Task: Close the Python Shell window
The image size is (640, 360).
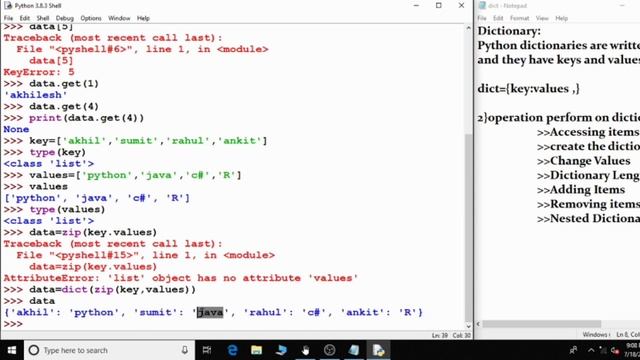Action: pyautogui.click(x=461, y=6)
